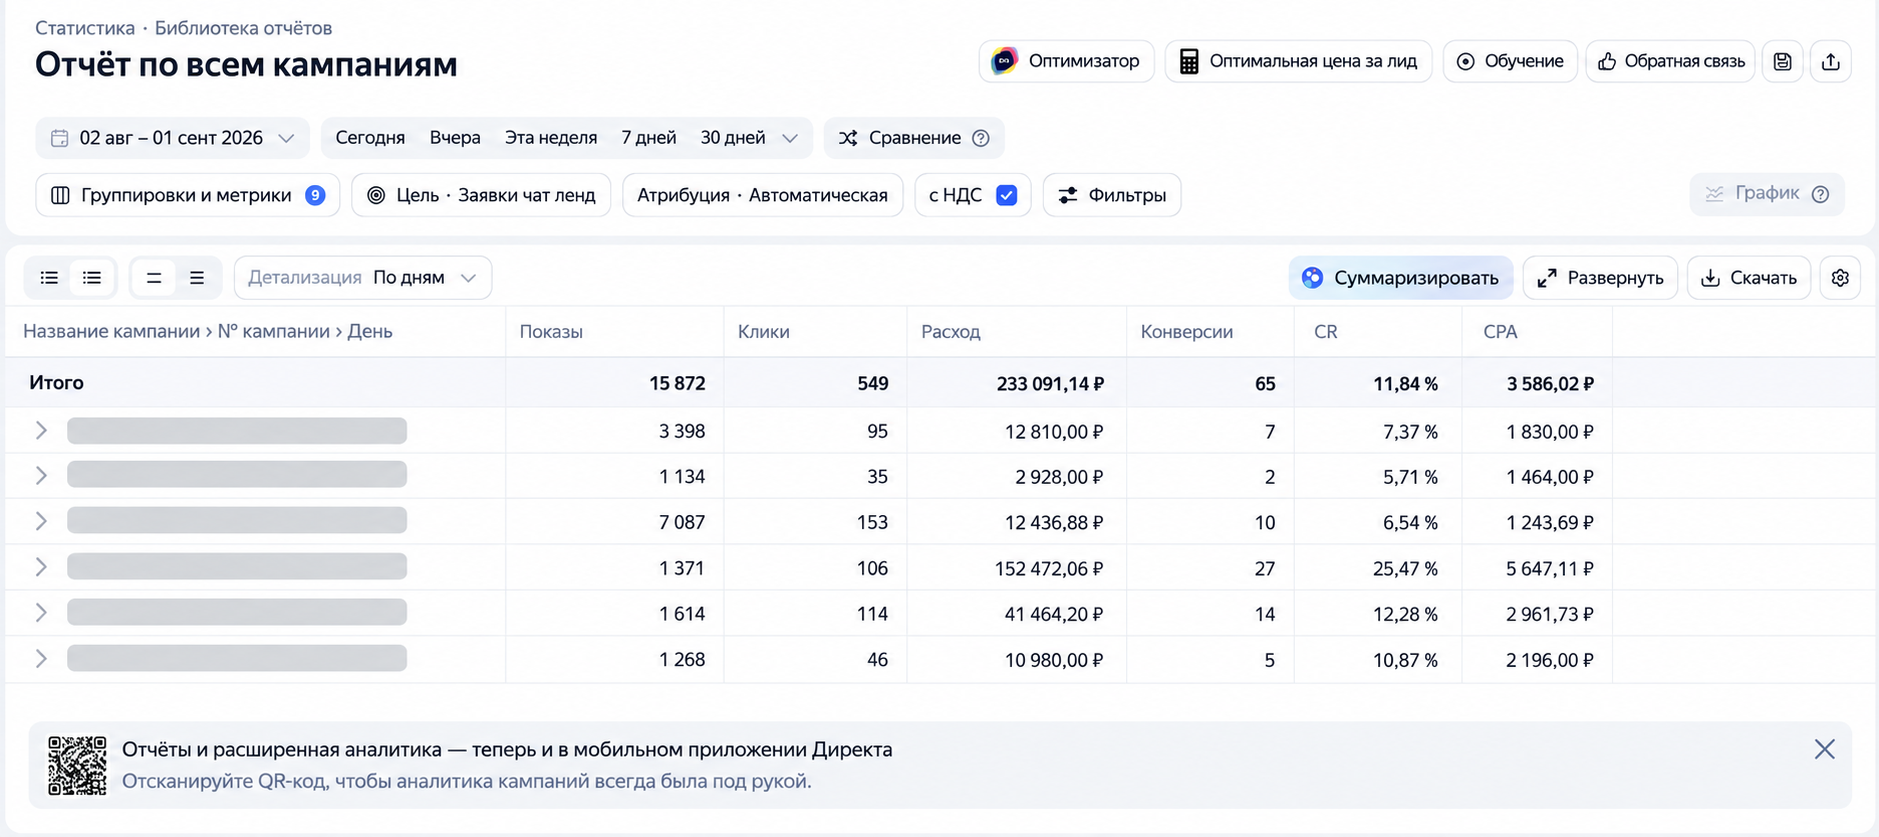Sort by Расход column header
The image size is (1879, 837).
[951, 332]
